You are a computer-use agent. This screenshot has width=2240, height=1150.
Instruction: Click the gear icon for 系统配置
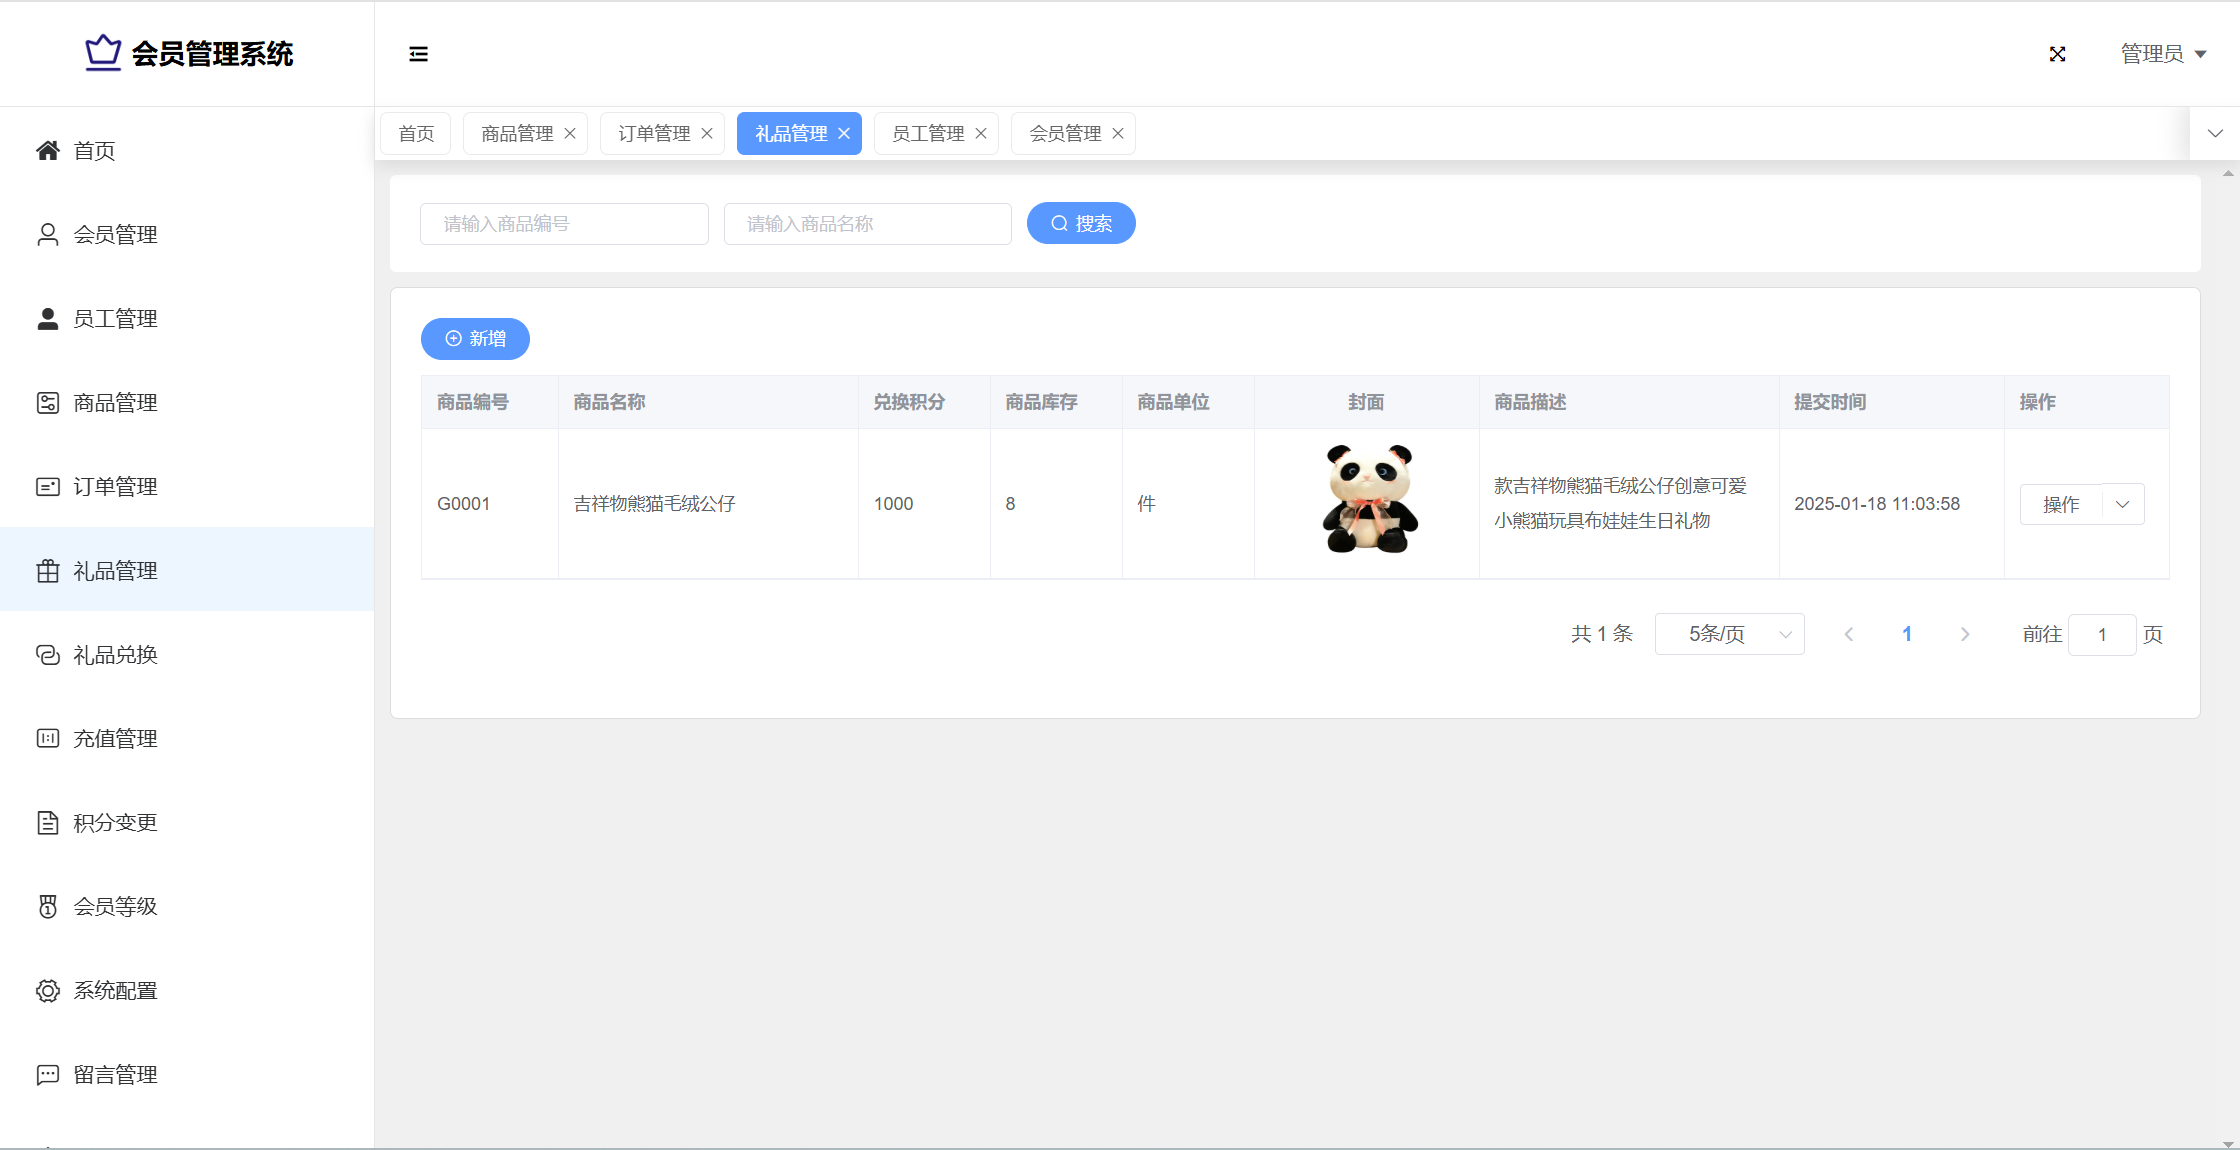click(x=48, y=991)
